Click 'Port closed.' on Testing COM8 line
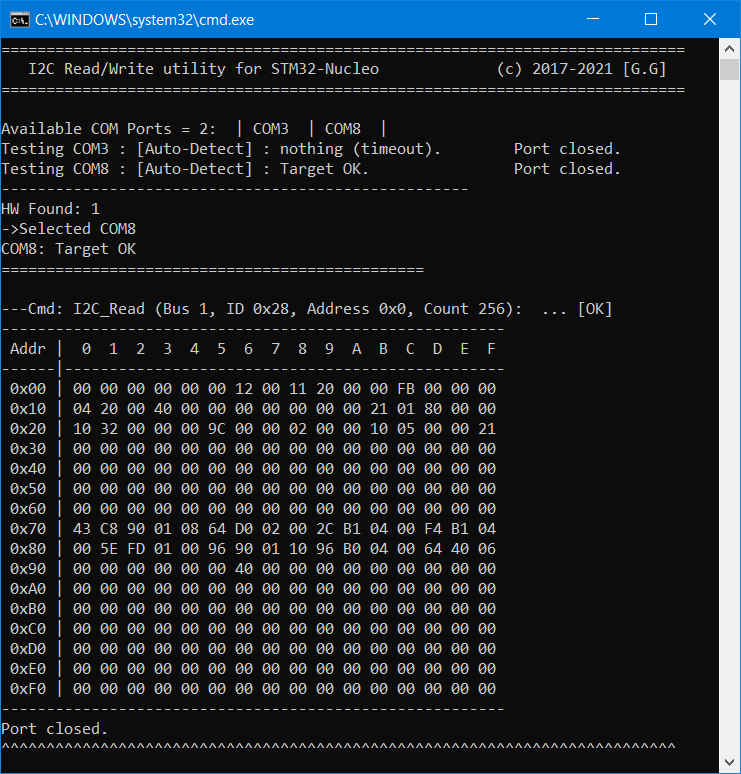741x774 pixels. pyautogui.click(x=567, y=169)
